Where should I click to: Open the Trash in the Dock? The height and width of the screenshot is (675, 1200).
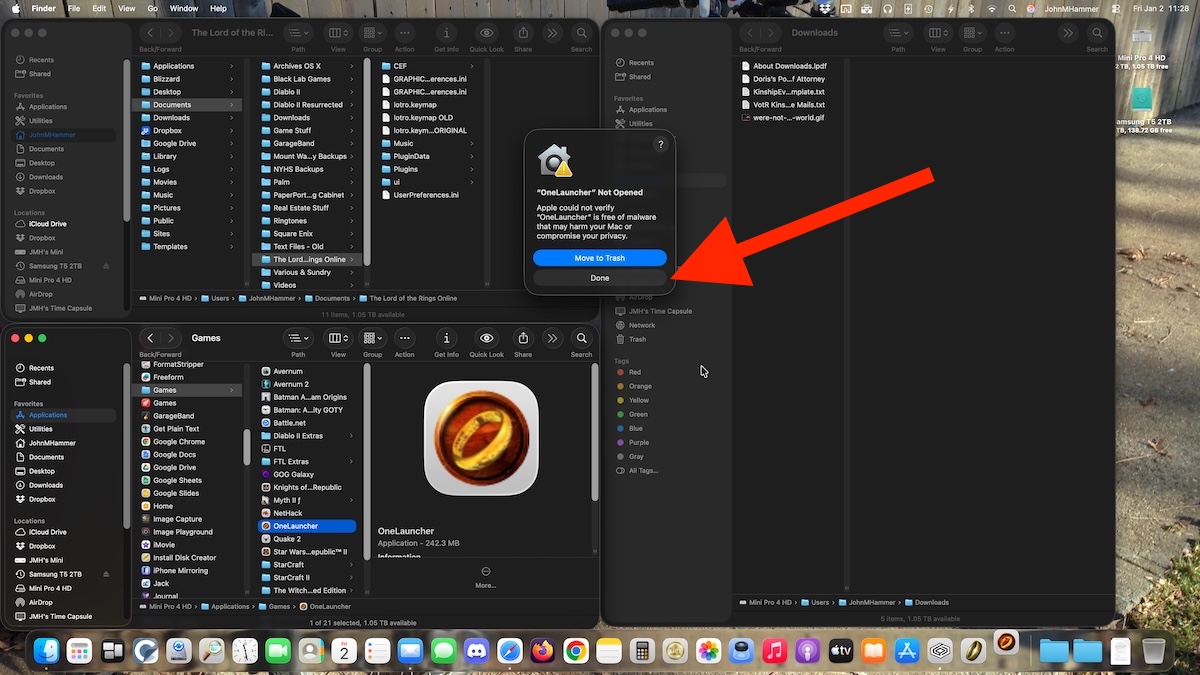[1154, 651]
